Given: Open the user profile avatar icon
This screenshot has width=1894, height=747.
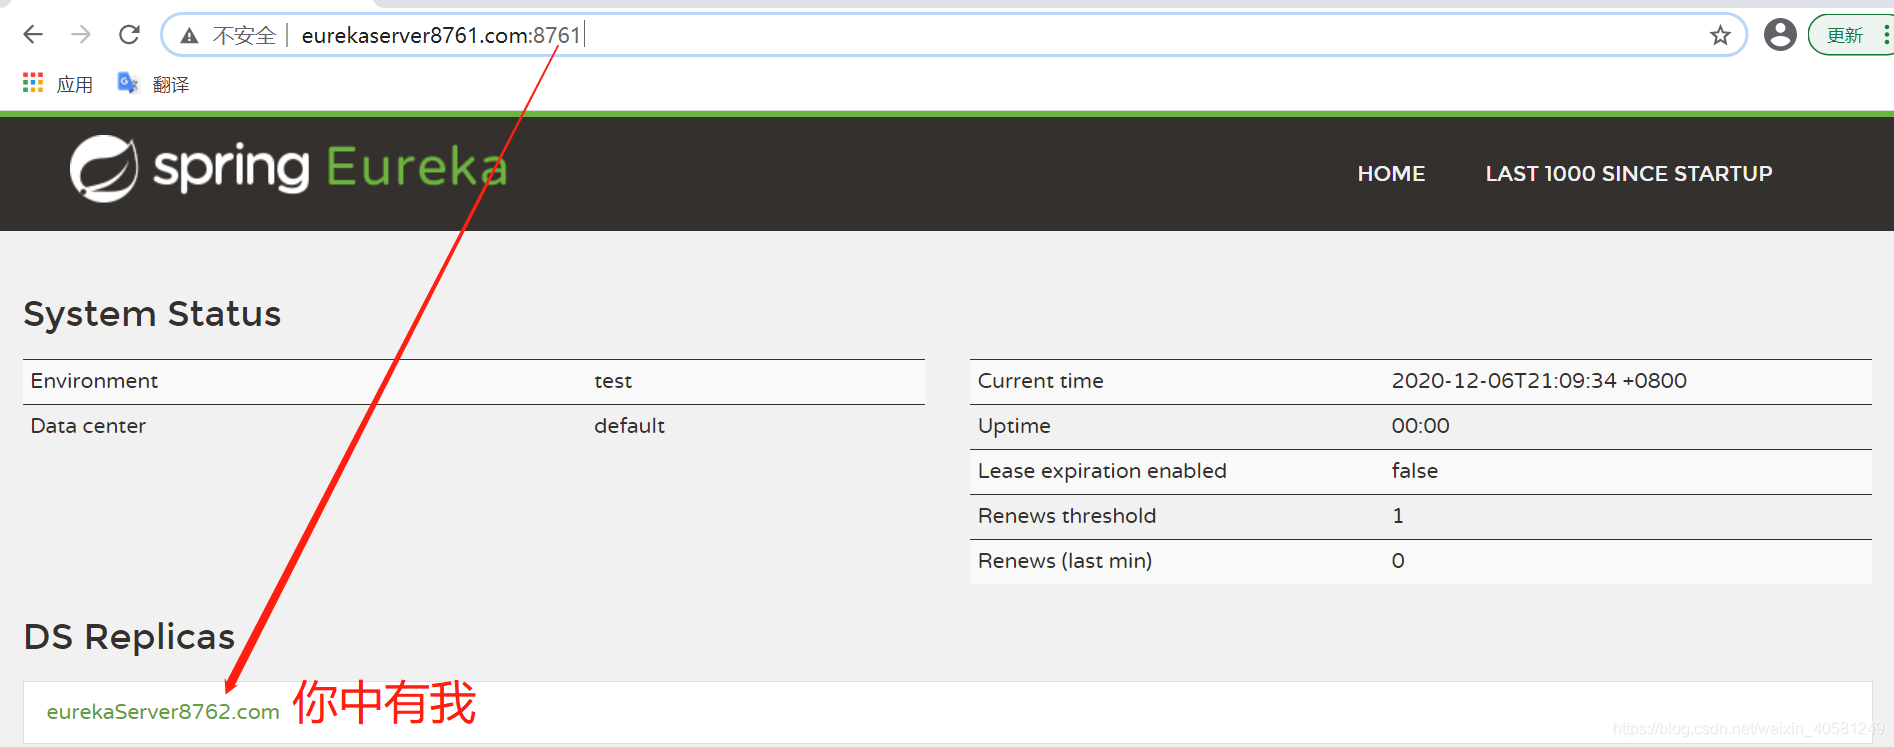Looking at the screenshot, I should click(1780, 35).
